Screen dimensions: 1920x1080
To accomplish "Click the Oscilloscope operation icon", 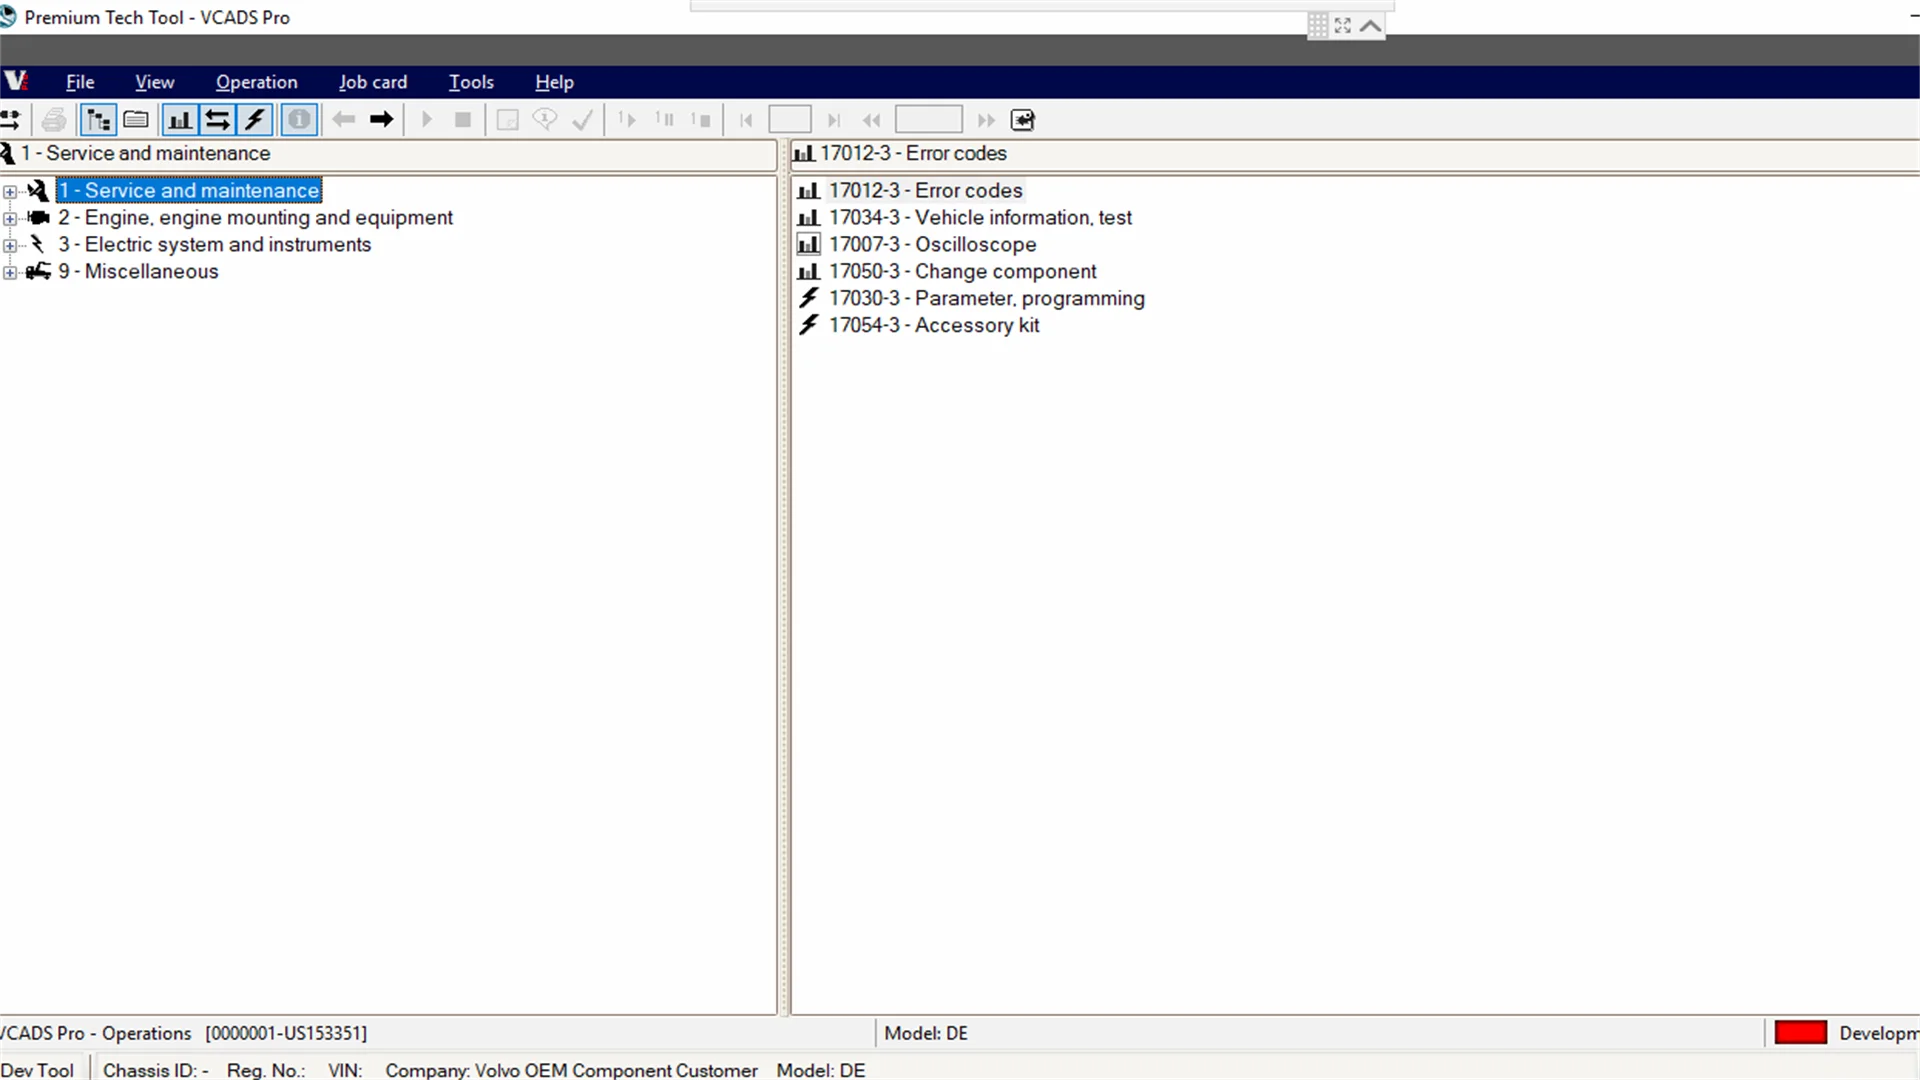I will (x=808, y=245).
